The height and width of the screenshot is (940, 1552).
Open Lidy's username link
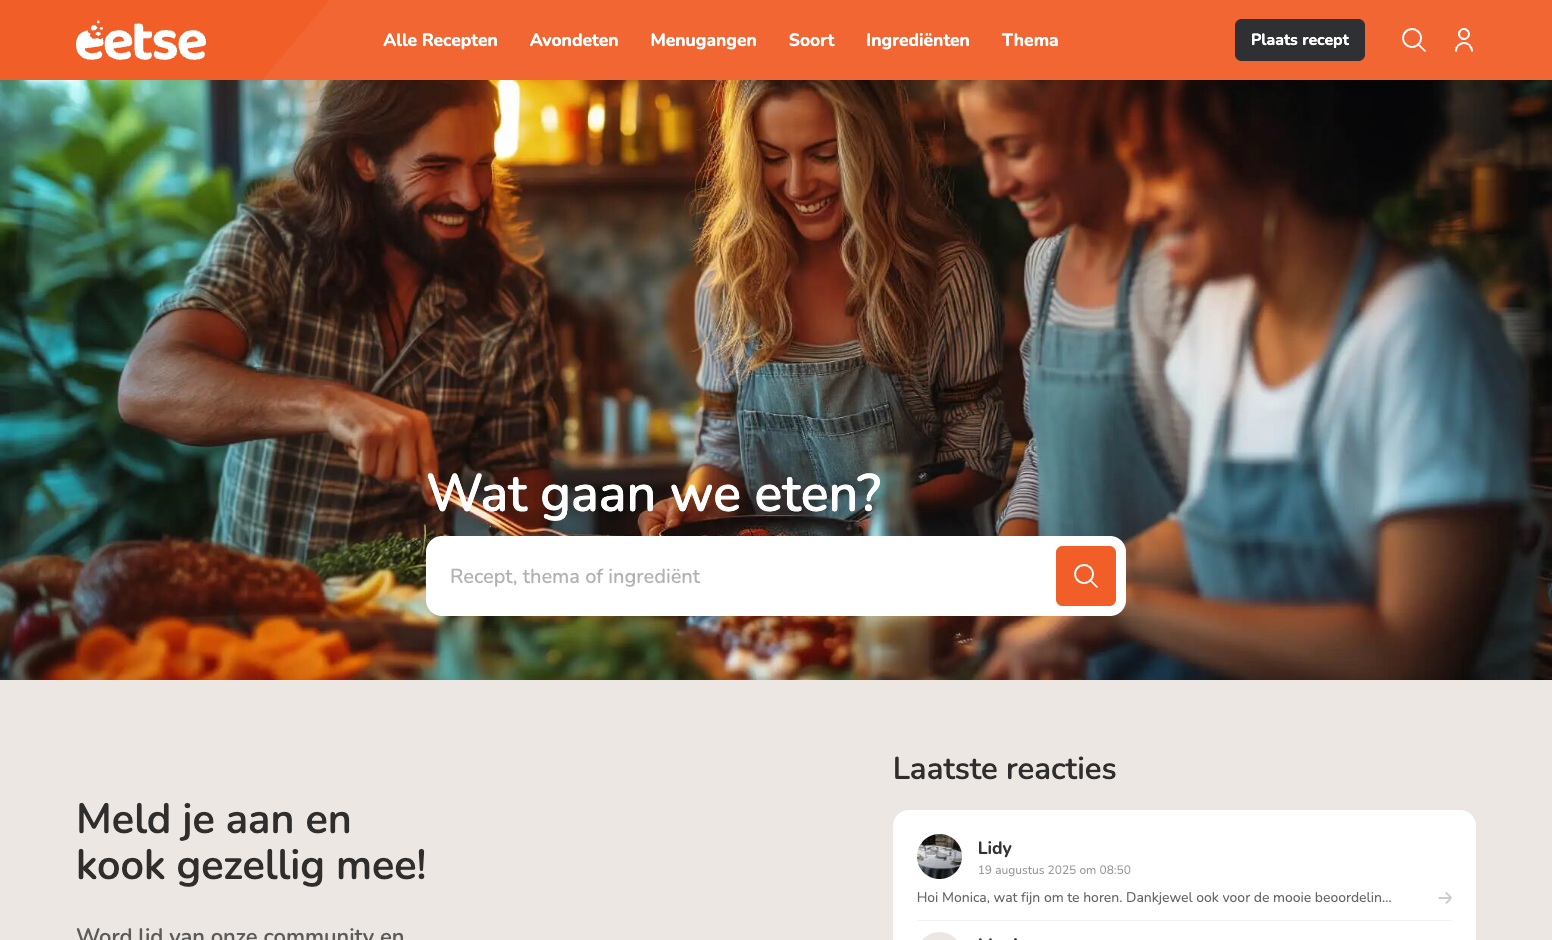click(x=994, y=848)
